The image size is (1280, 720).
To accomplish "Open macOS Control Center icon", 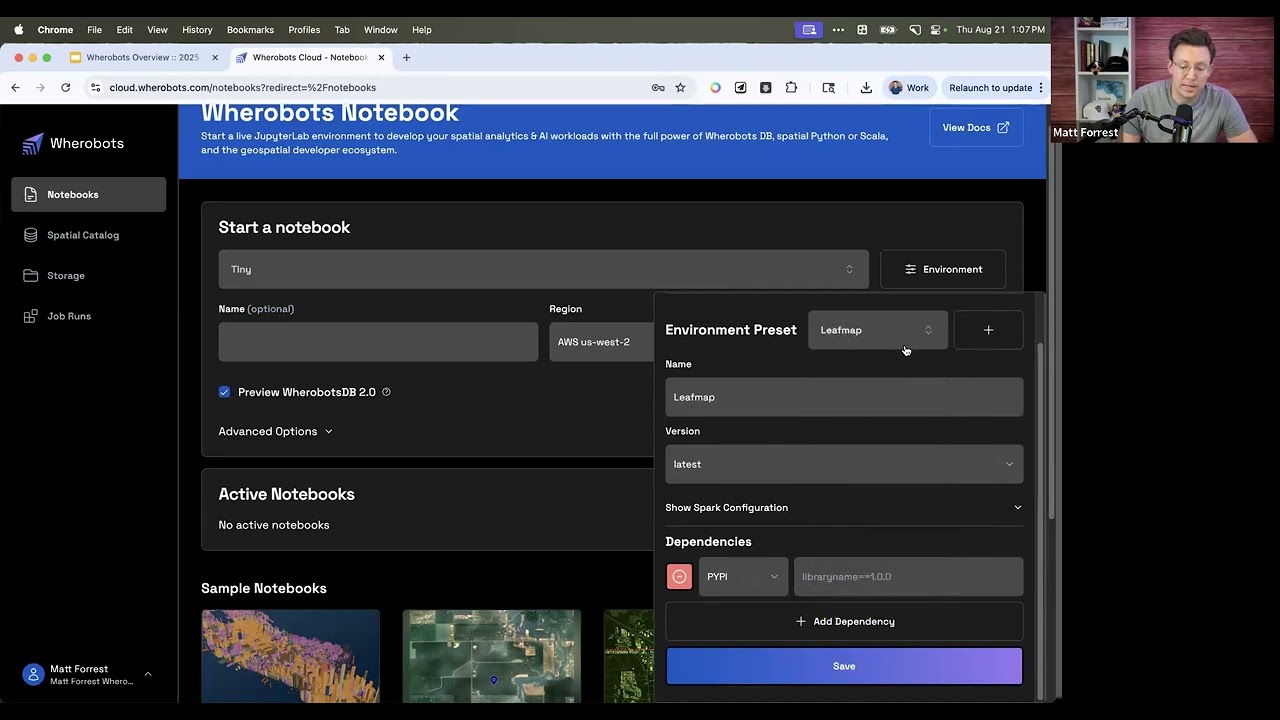I will point(937,30).
